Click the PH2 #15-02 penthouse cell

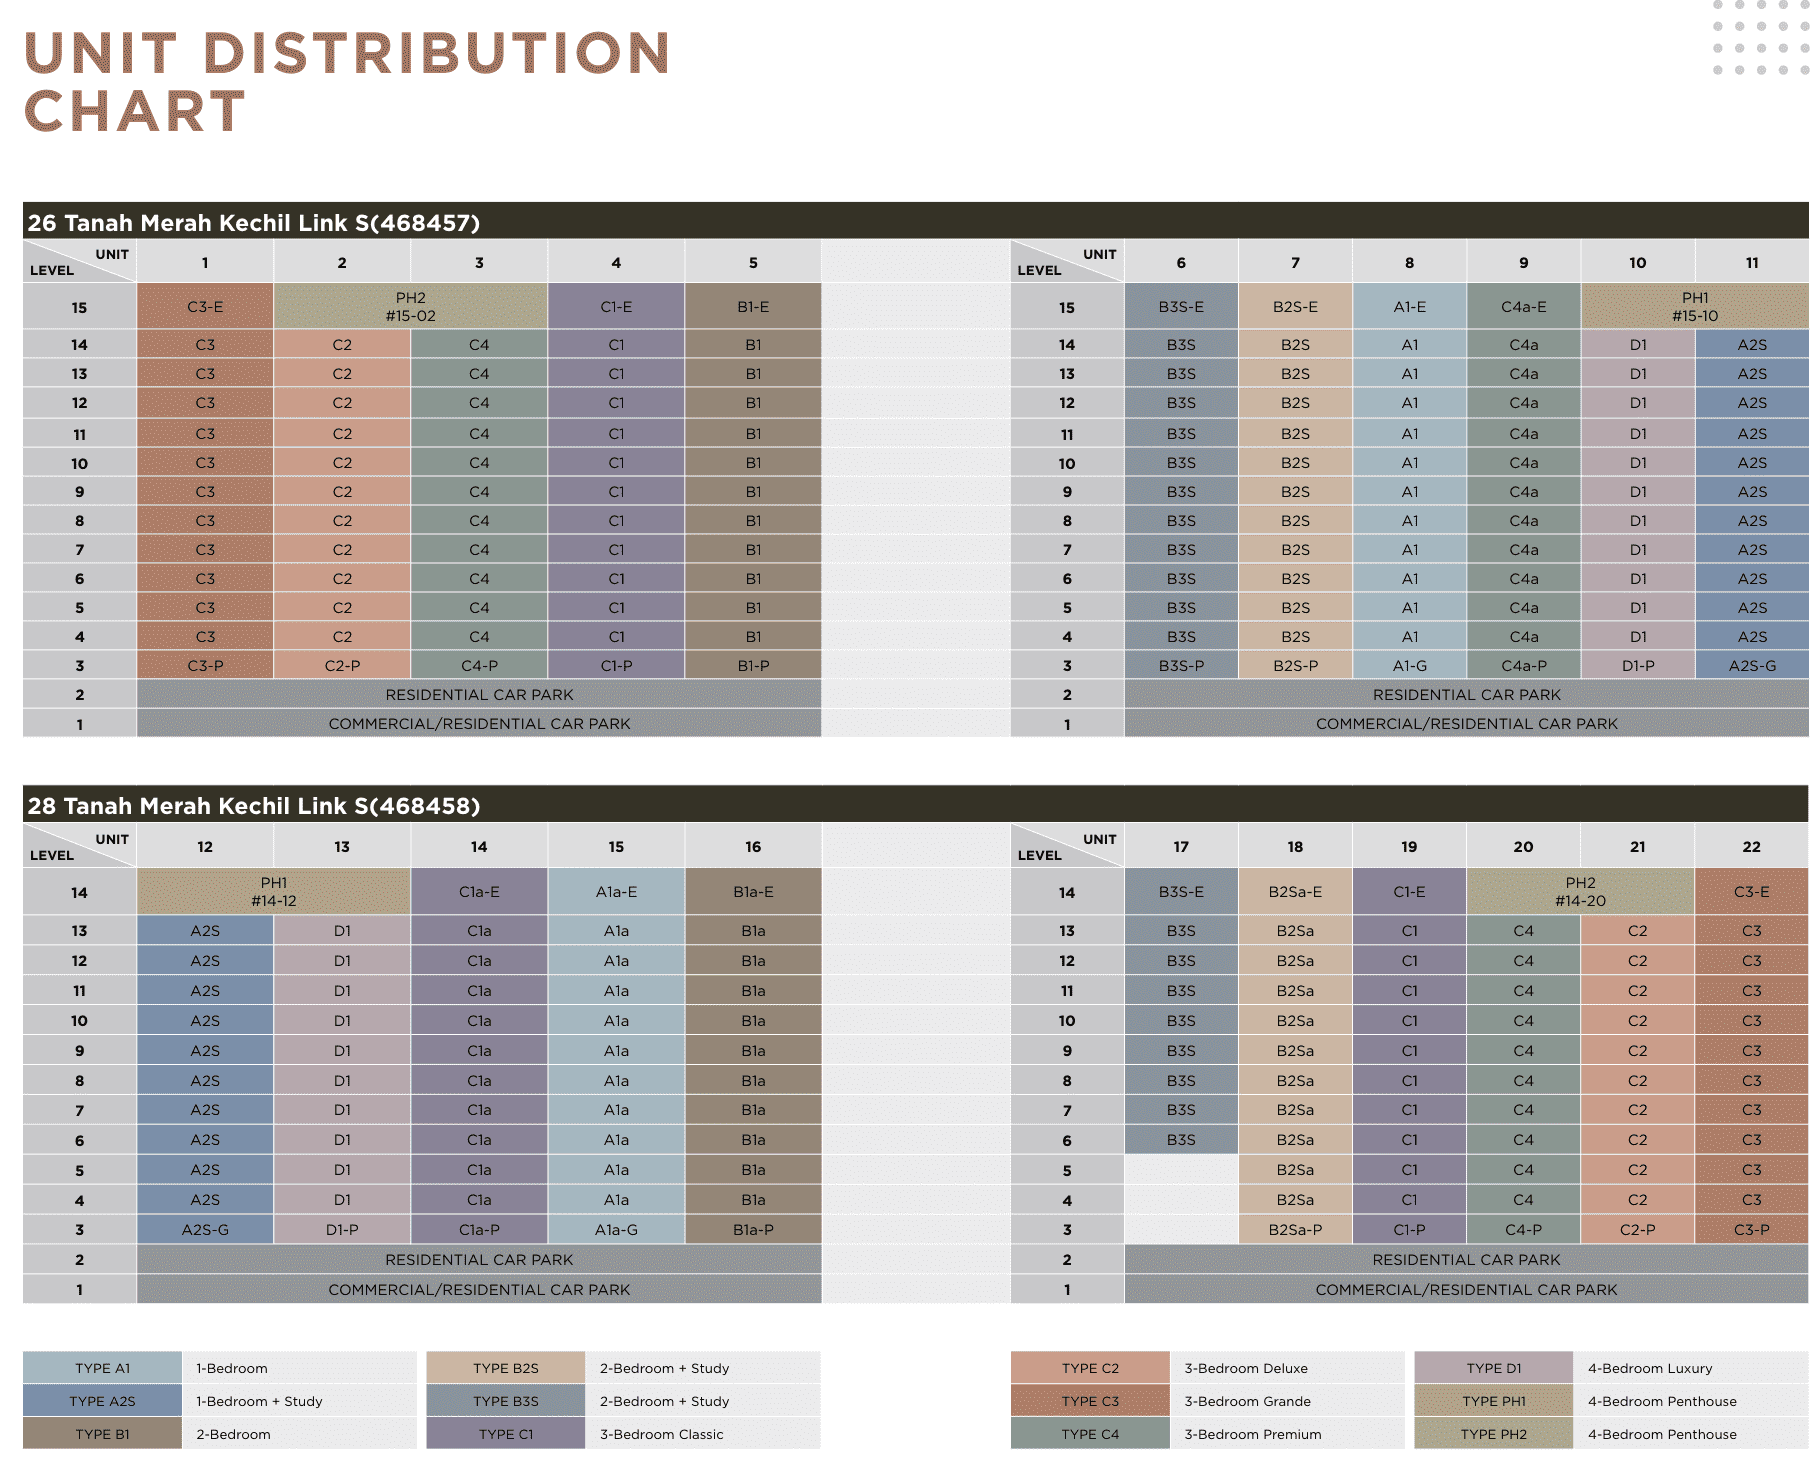coord(410,306)
